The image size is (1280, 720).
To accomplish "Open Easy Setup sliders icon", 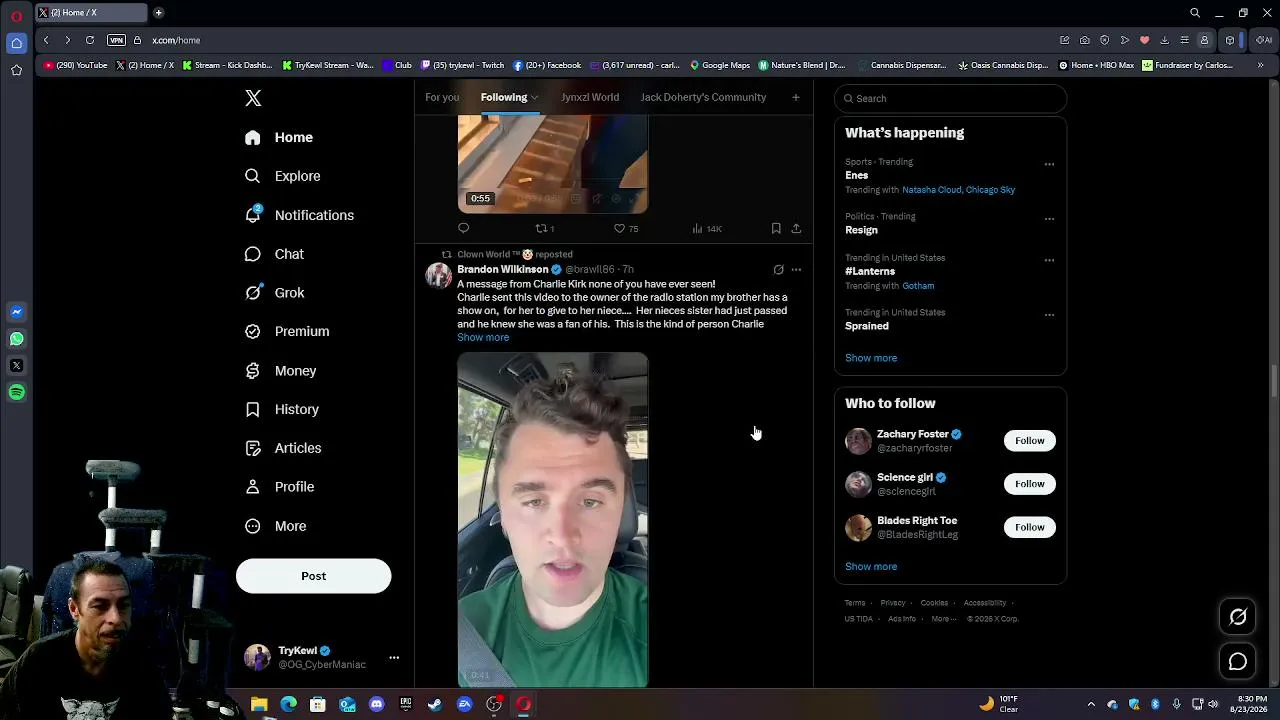I will tap(1185, 40).
